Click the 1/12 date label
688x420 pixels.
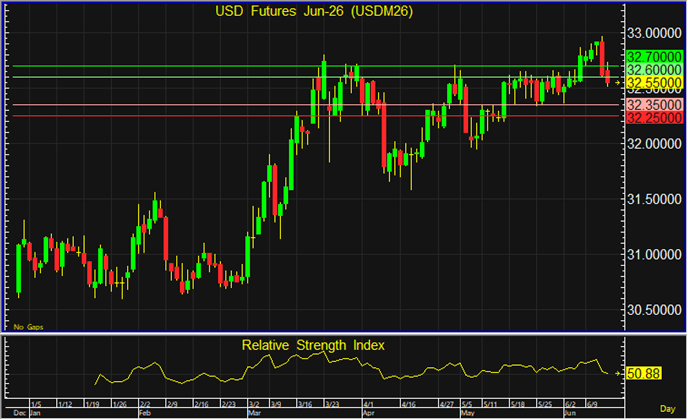65,404
